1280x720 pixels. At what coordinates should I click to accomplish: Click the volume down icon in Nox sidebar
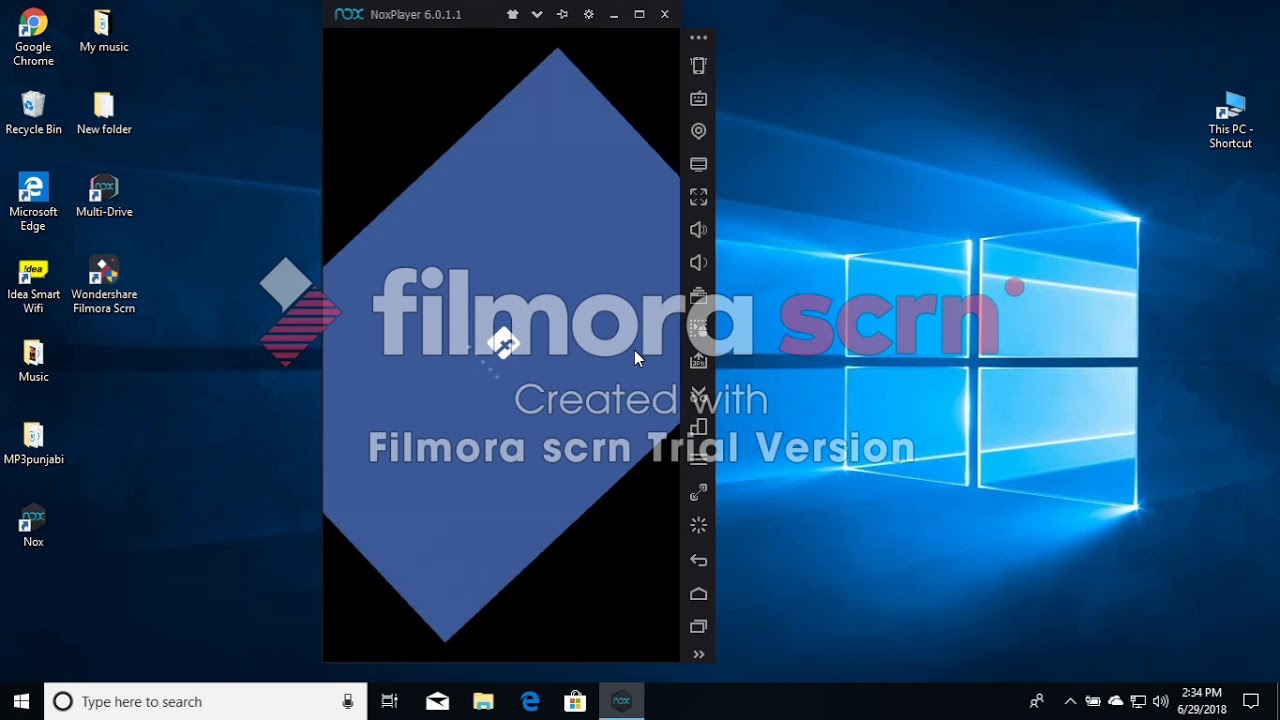click(698, 263)
